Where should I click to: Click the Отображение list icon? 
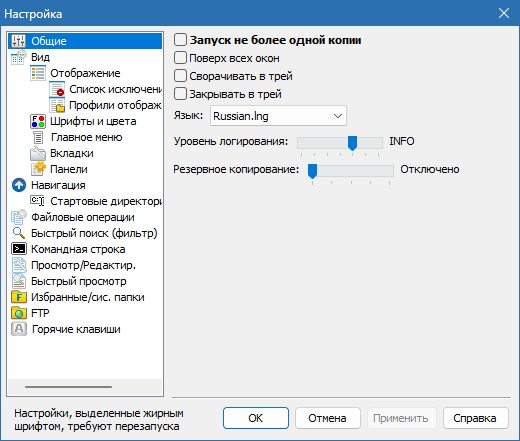tap(38, 73)
